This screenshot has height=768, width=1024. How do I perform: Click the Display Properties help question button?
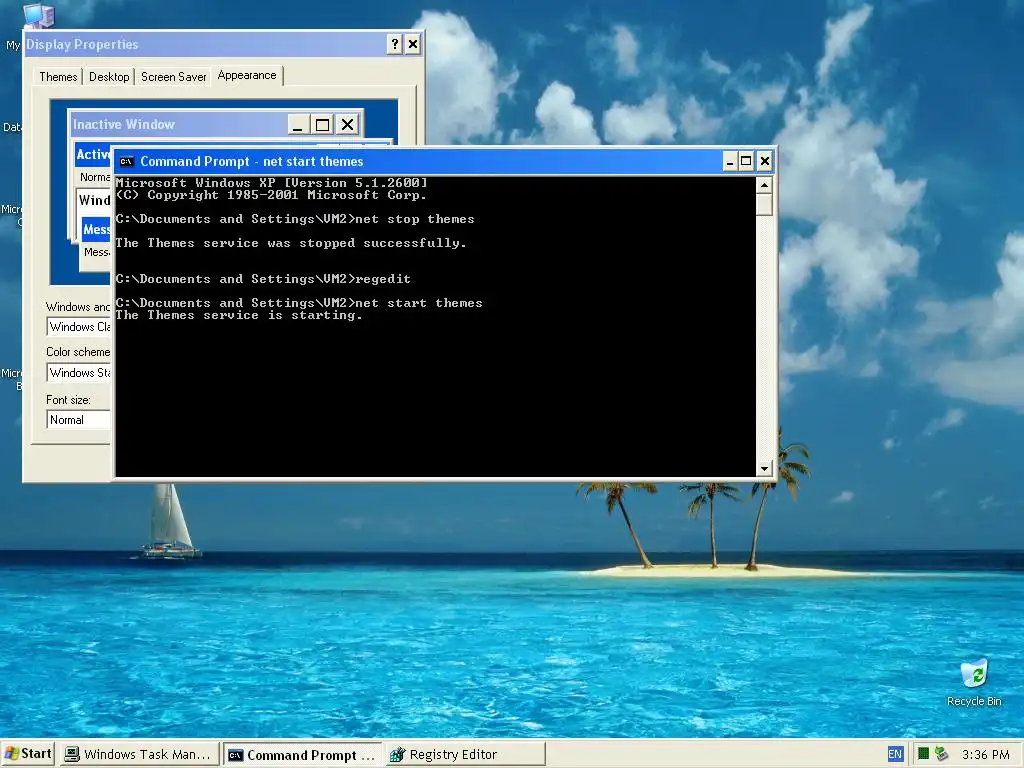[x=394, y=44]
